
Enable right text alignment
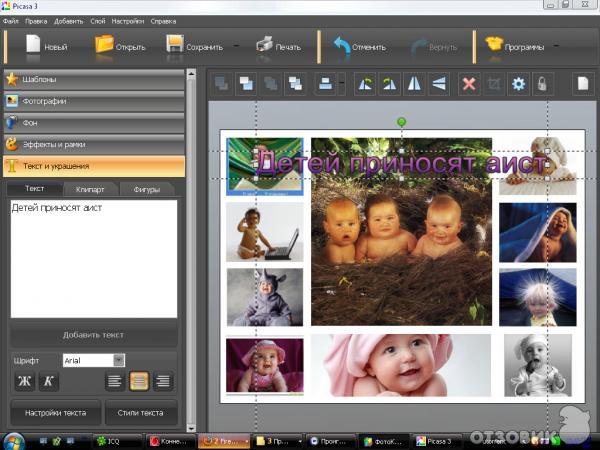[162, 380]
